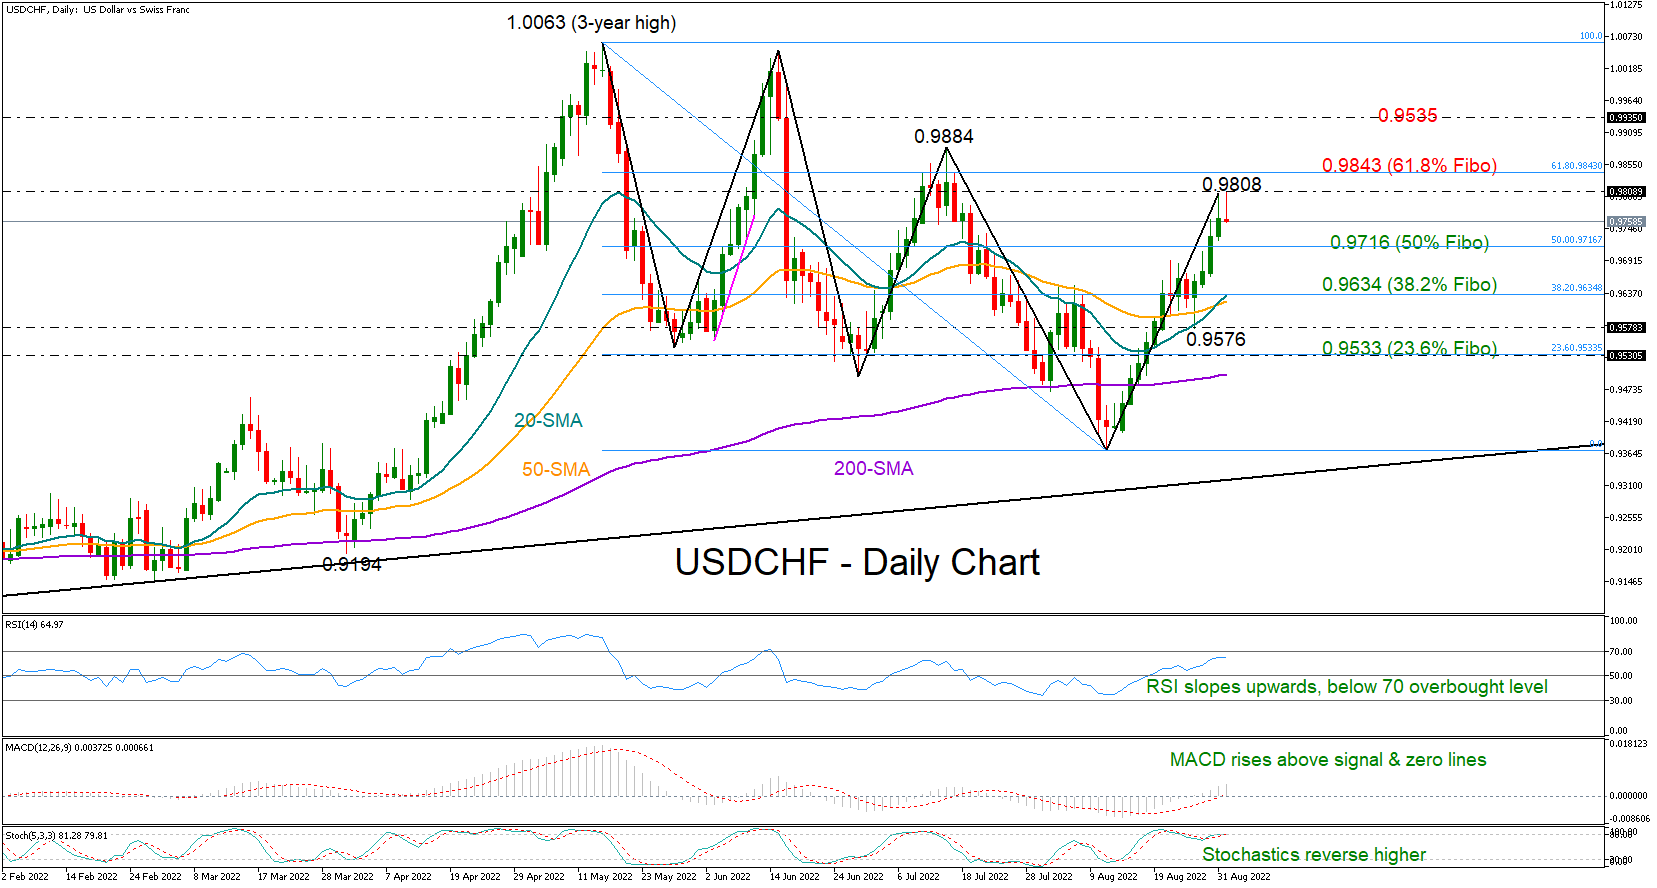1657x888 pixels.
Task: Click the USDCHF Daily chart header label
Action: pyautogui.click(x=98, y=9)
